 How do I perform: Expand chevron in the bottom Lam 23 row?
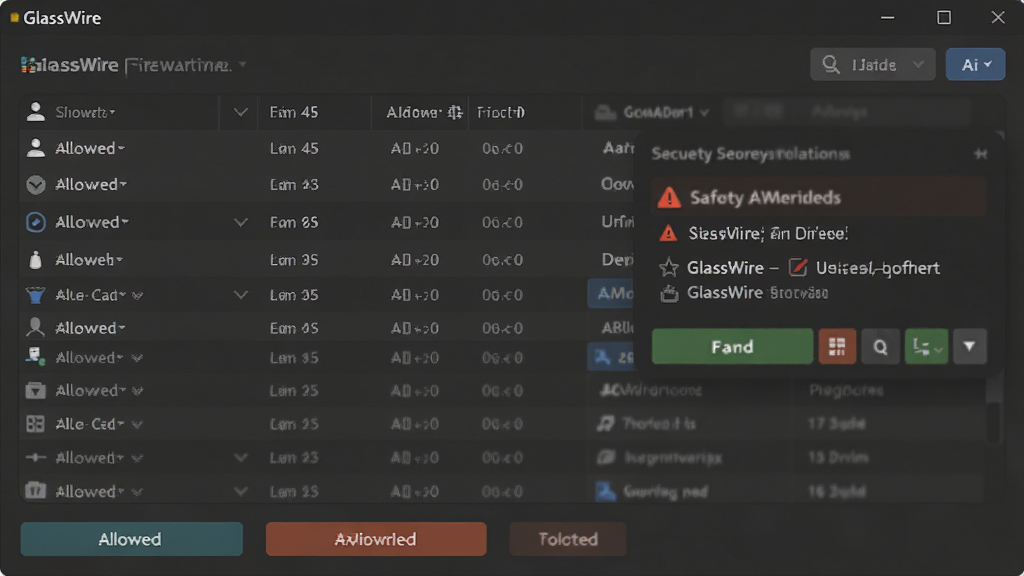pos(241,457)
